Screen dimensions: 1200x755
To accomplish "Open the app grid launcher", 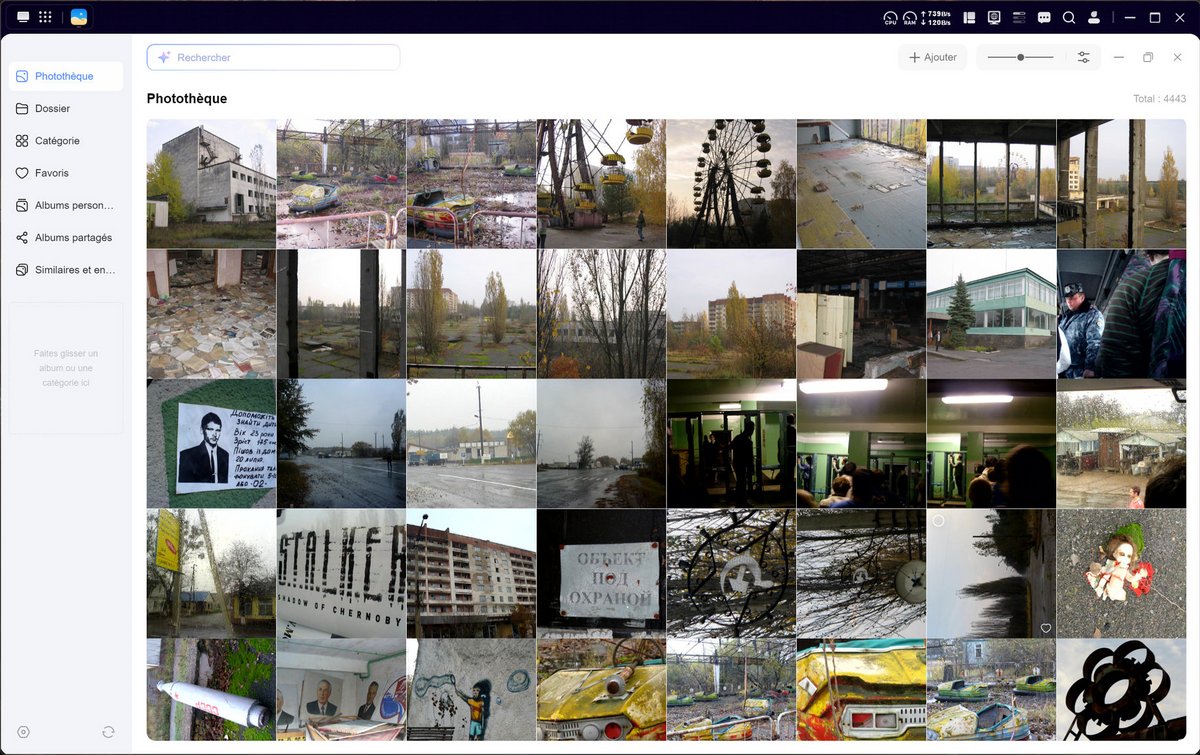I will point(45,17).
